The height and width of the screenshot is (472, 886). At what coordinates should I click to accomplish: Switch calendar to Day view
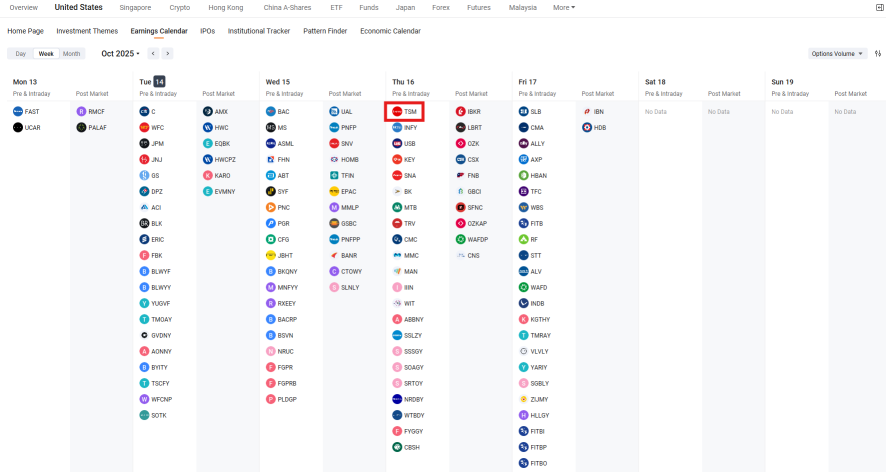[x=20, y=54]
